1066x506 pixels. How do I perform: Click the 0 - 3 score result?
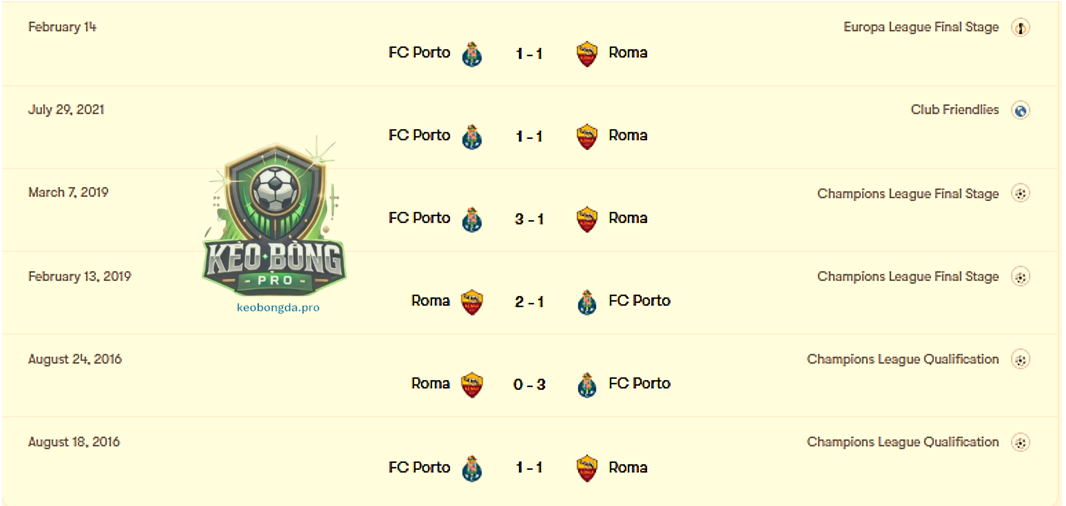pos(529,385)
